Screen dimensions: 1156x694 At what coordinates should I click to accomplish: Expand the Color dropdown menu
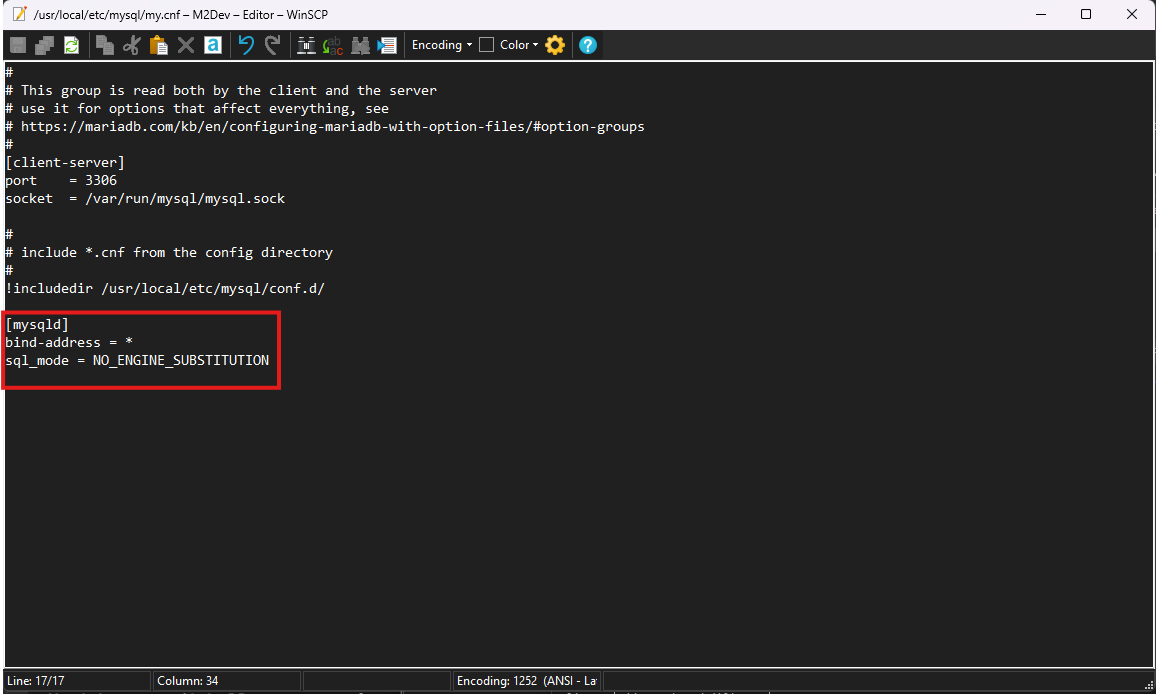click(x=520, y=45)
